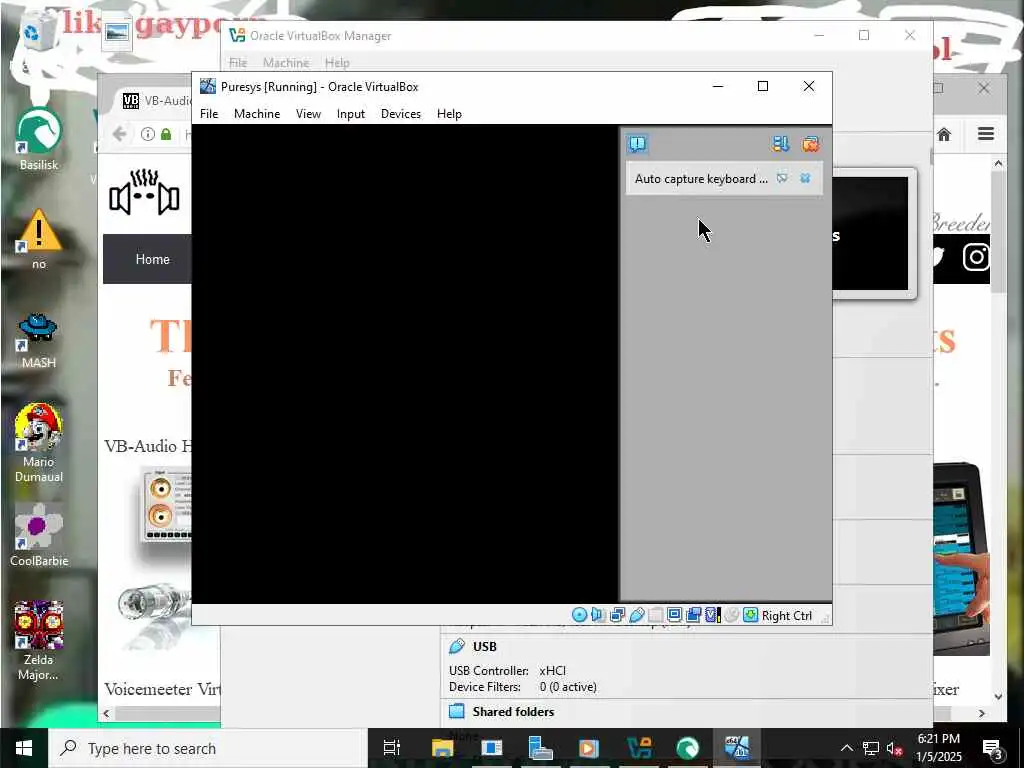Click the optical disk status icon
1024x768 pixels.
coord(579,615)
